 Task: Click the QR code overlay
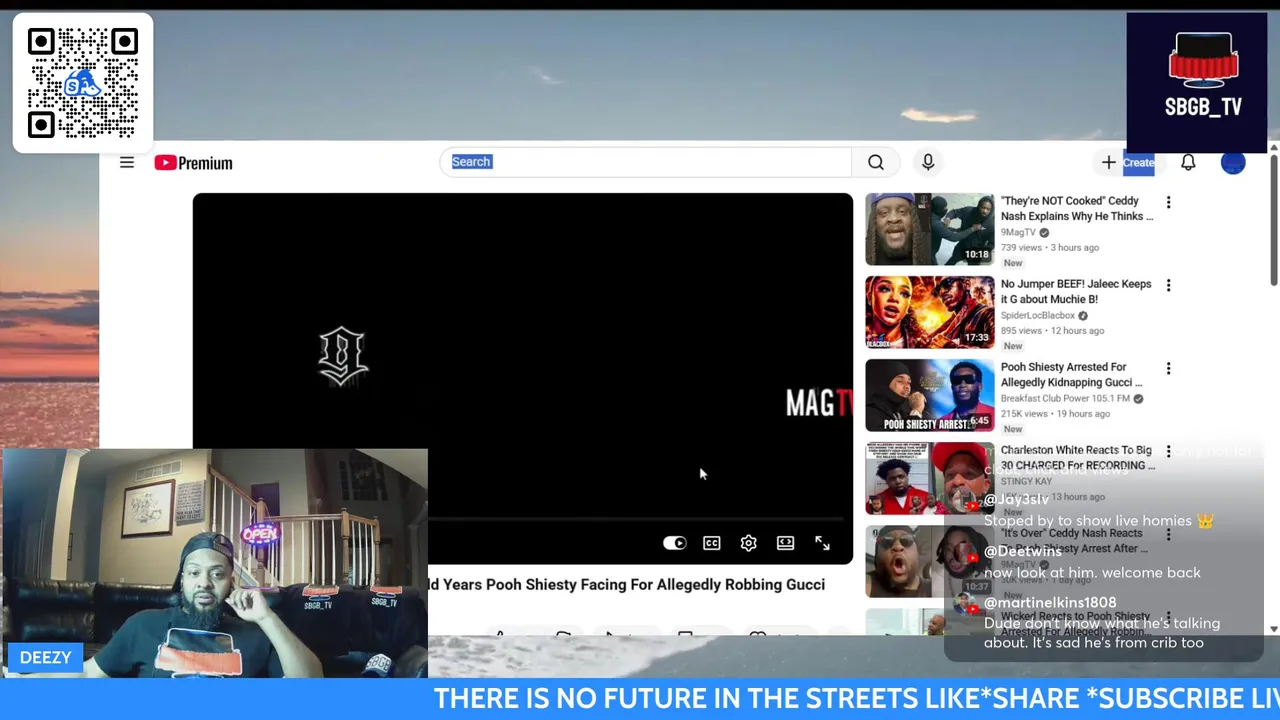(83, 83)
